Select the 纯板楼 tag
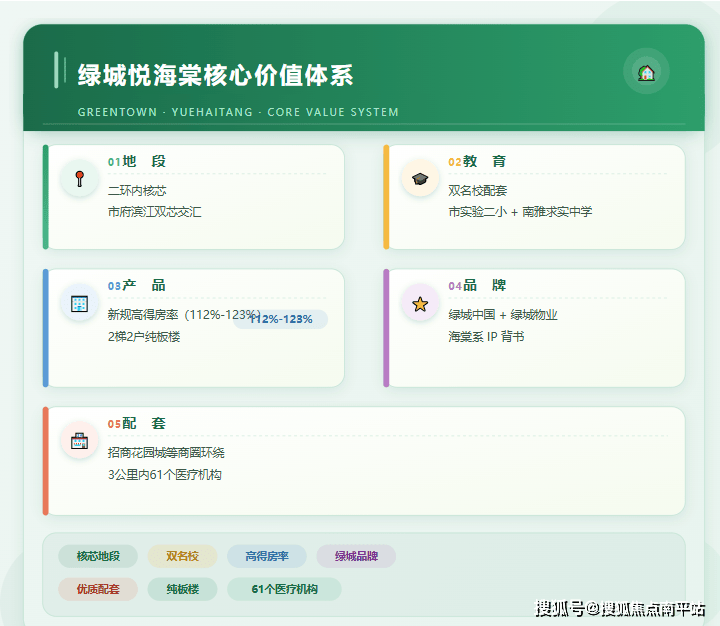This screenshot has width=720, height=626. (182, 589)
